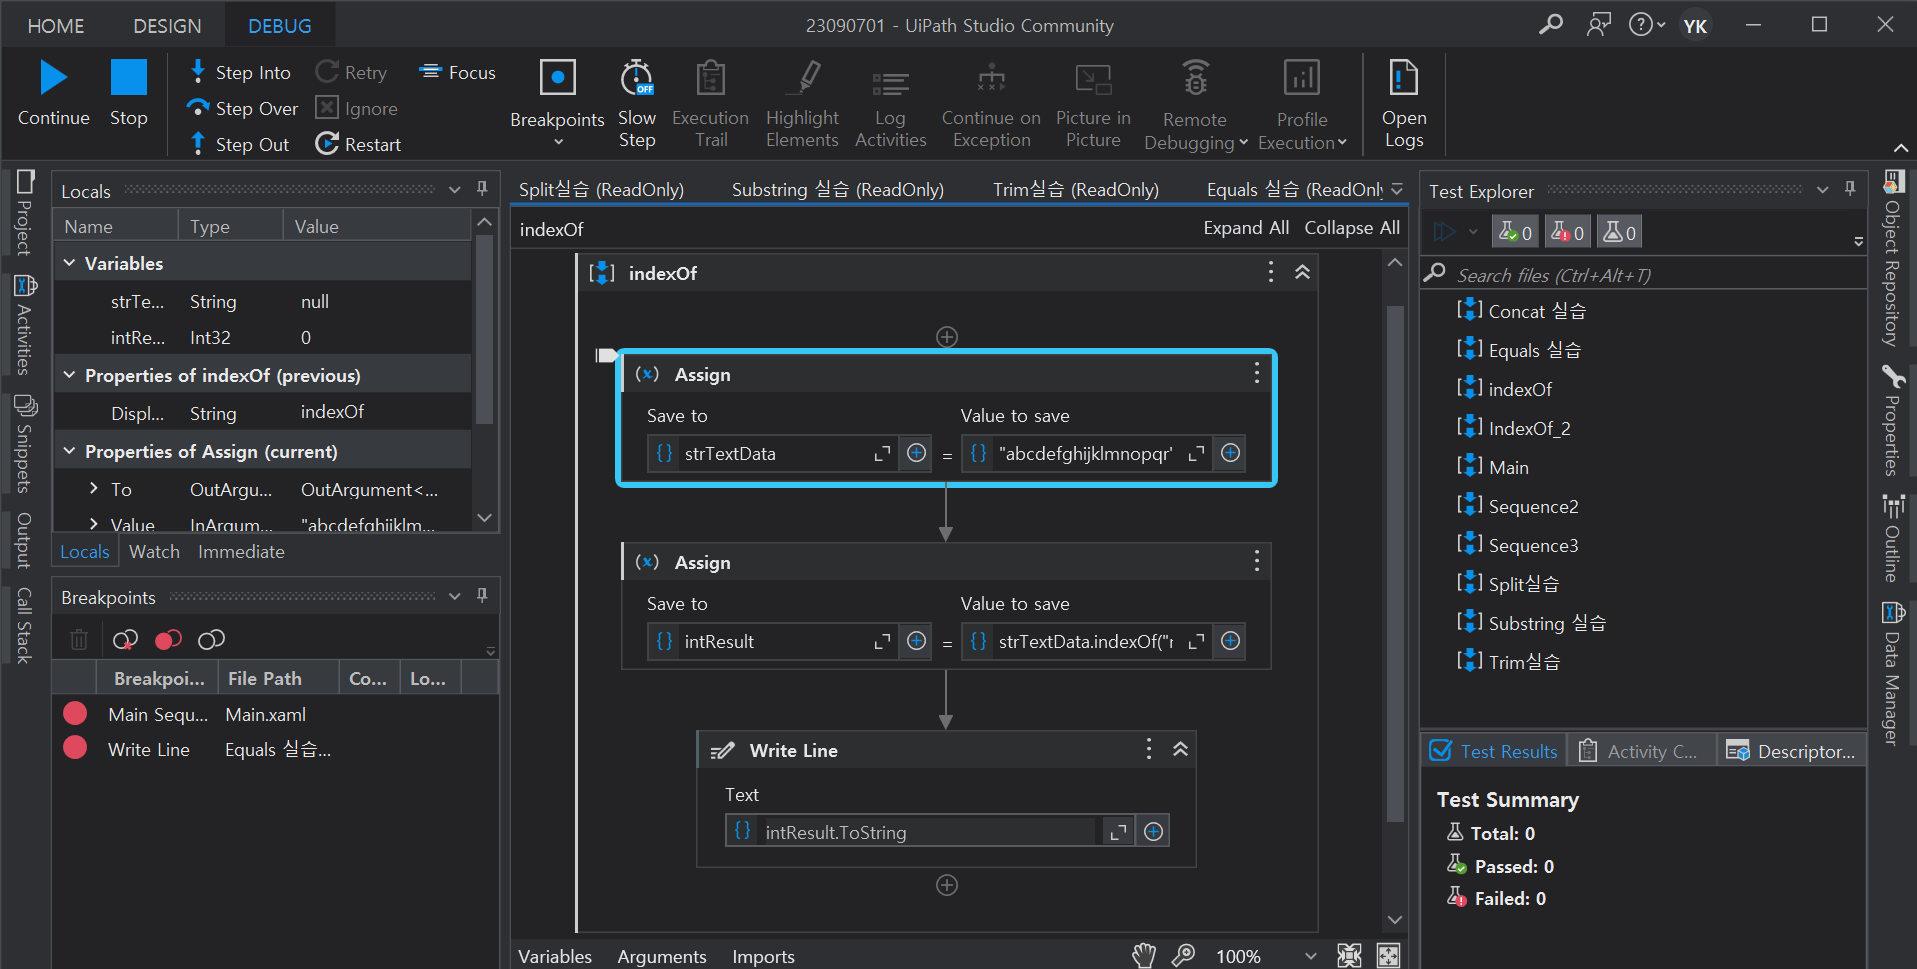Viewport: 1917px width, 969px height.
Task: Open the Object Repository side panel
Action: point(1892,260)
